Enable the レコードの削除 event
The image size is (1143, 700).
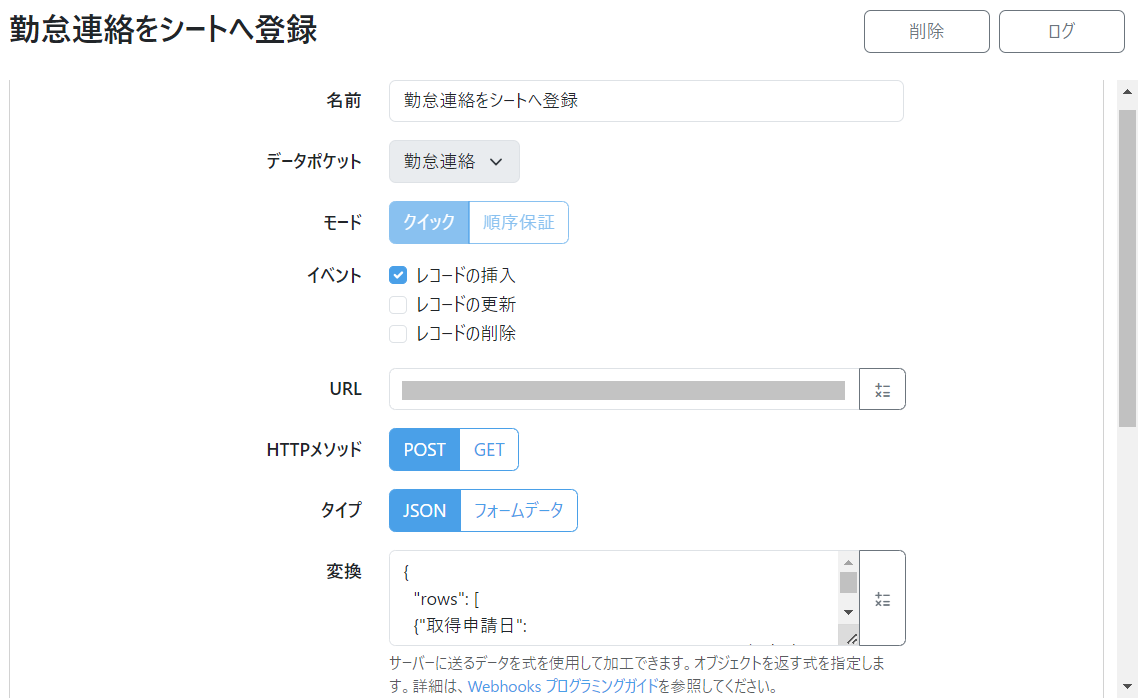tap(397, 333)
